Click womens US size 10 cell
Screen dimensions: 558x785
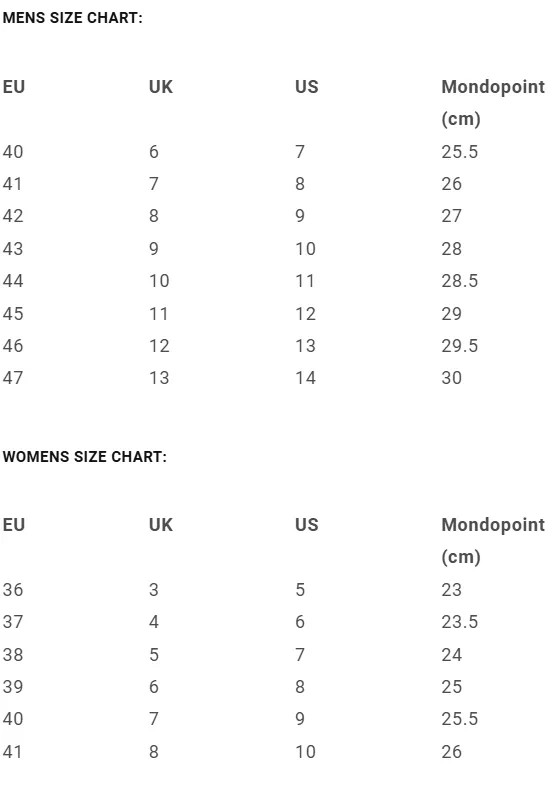click(x=305, y=751)
